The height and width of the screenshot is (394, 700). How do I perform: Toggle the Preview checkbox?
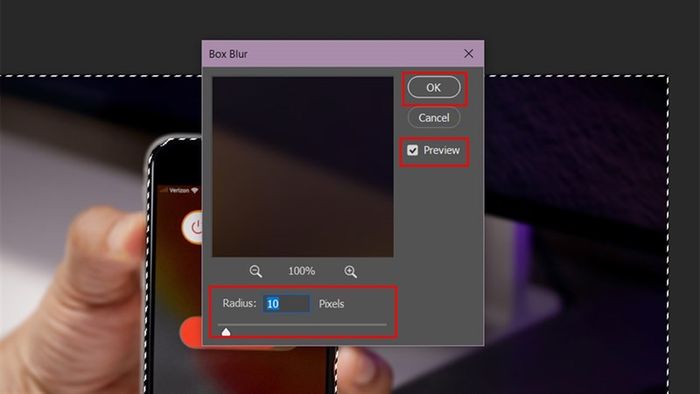pos(412,150)
